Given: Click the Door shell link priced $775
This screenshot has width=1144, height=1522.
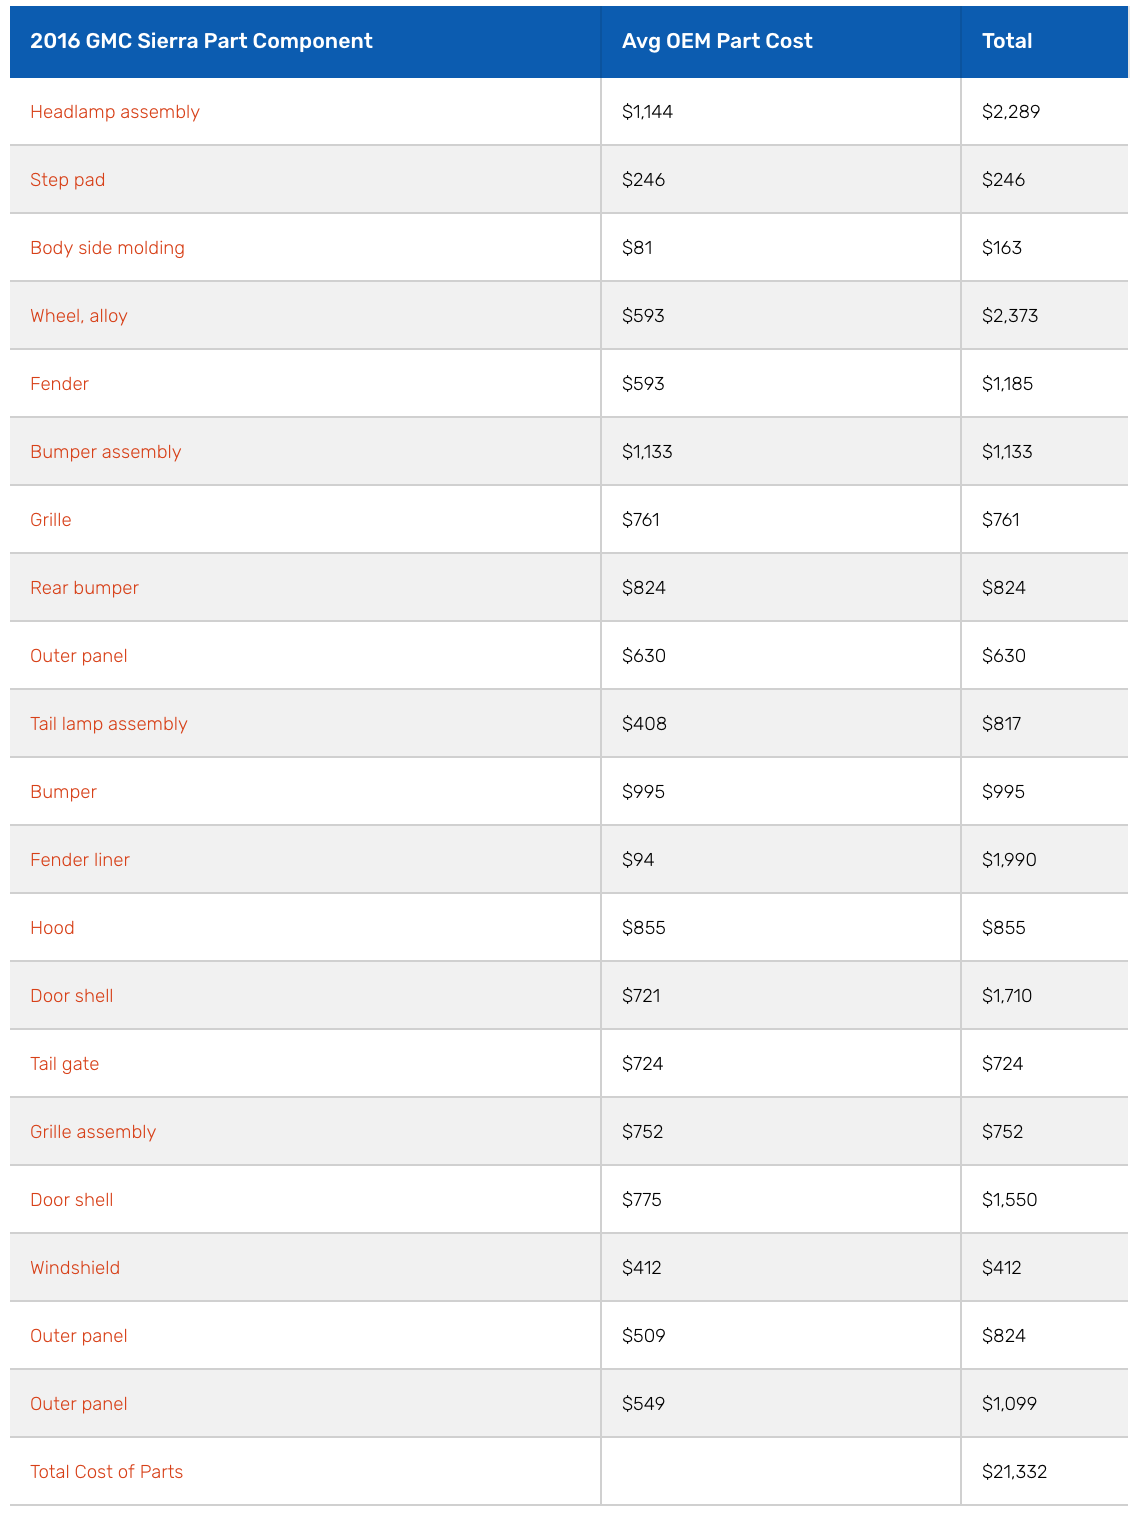Looking at the screenshot, I should click(71, 1200).
